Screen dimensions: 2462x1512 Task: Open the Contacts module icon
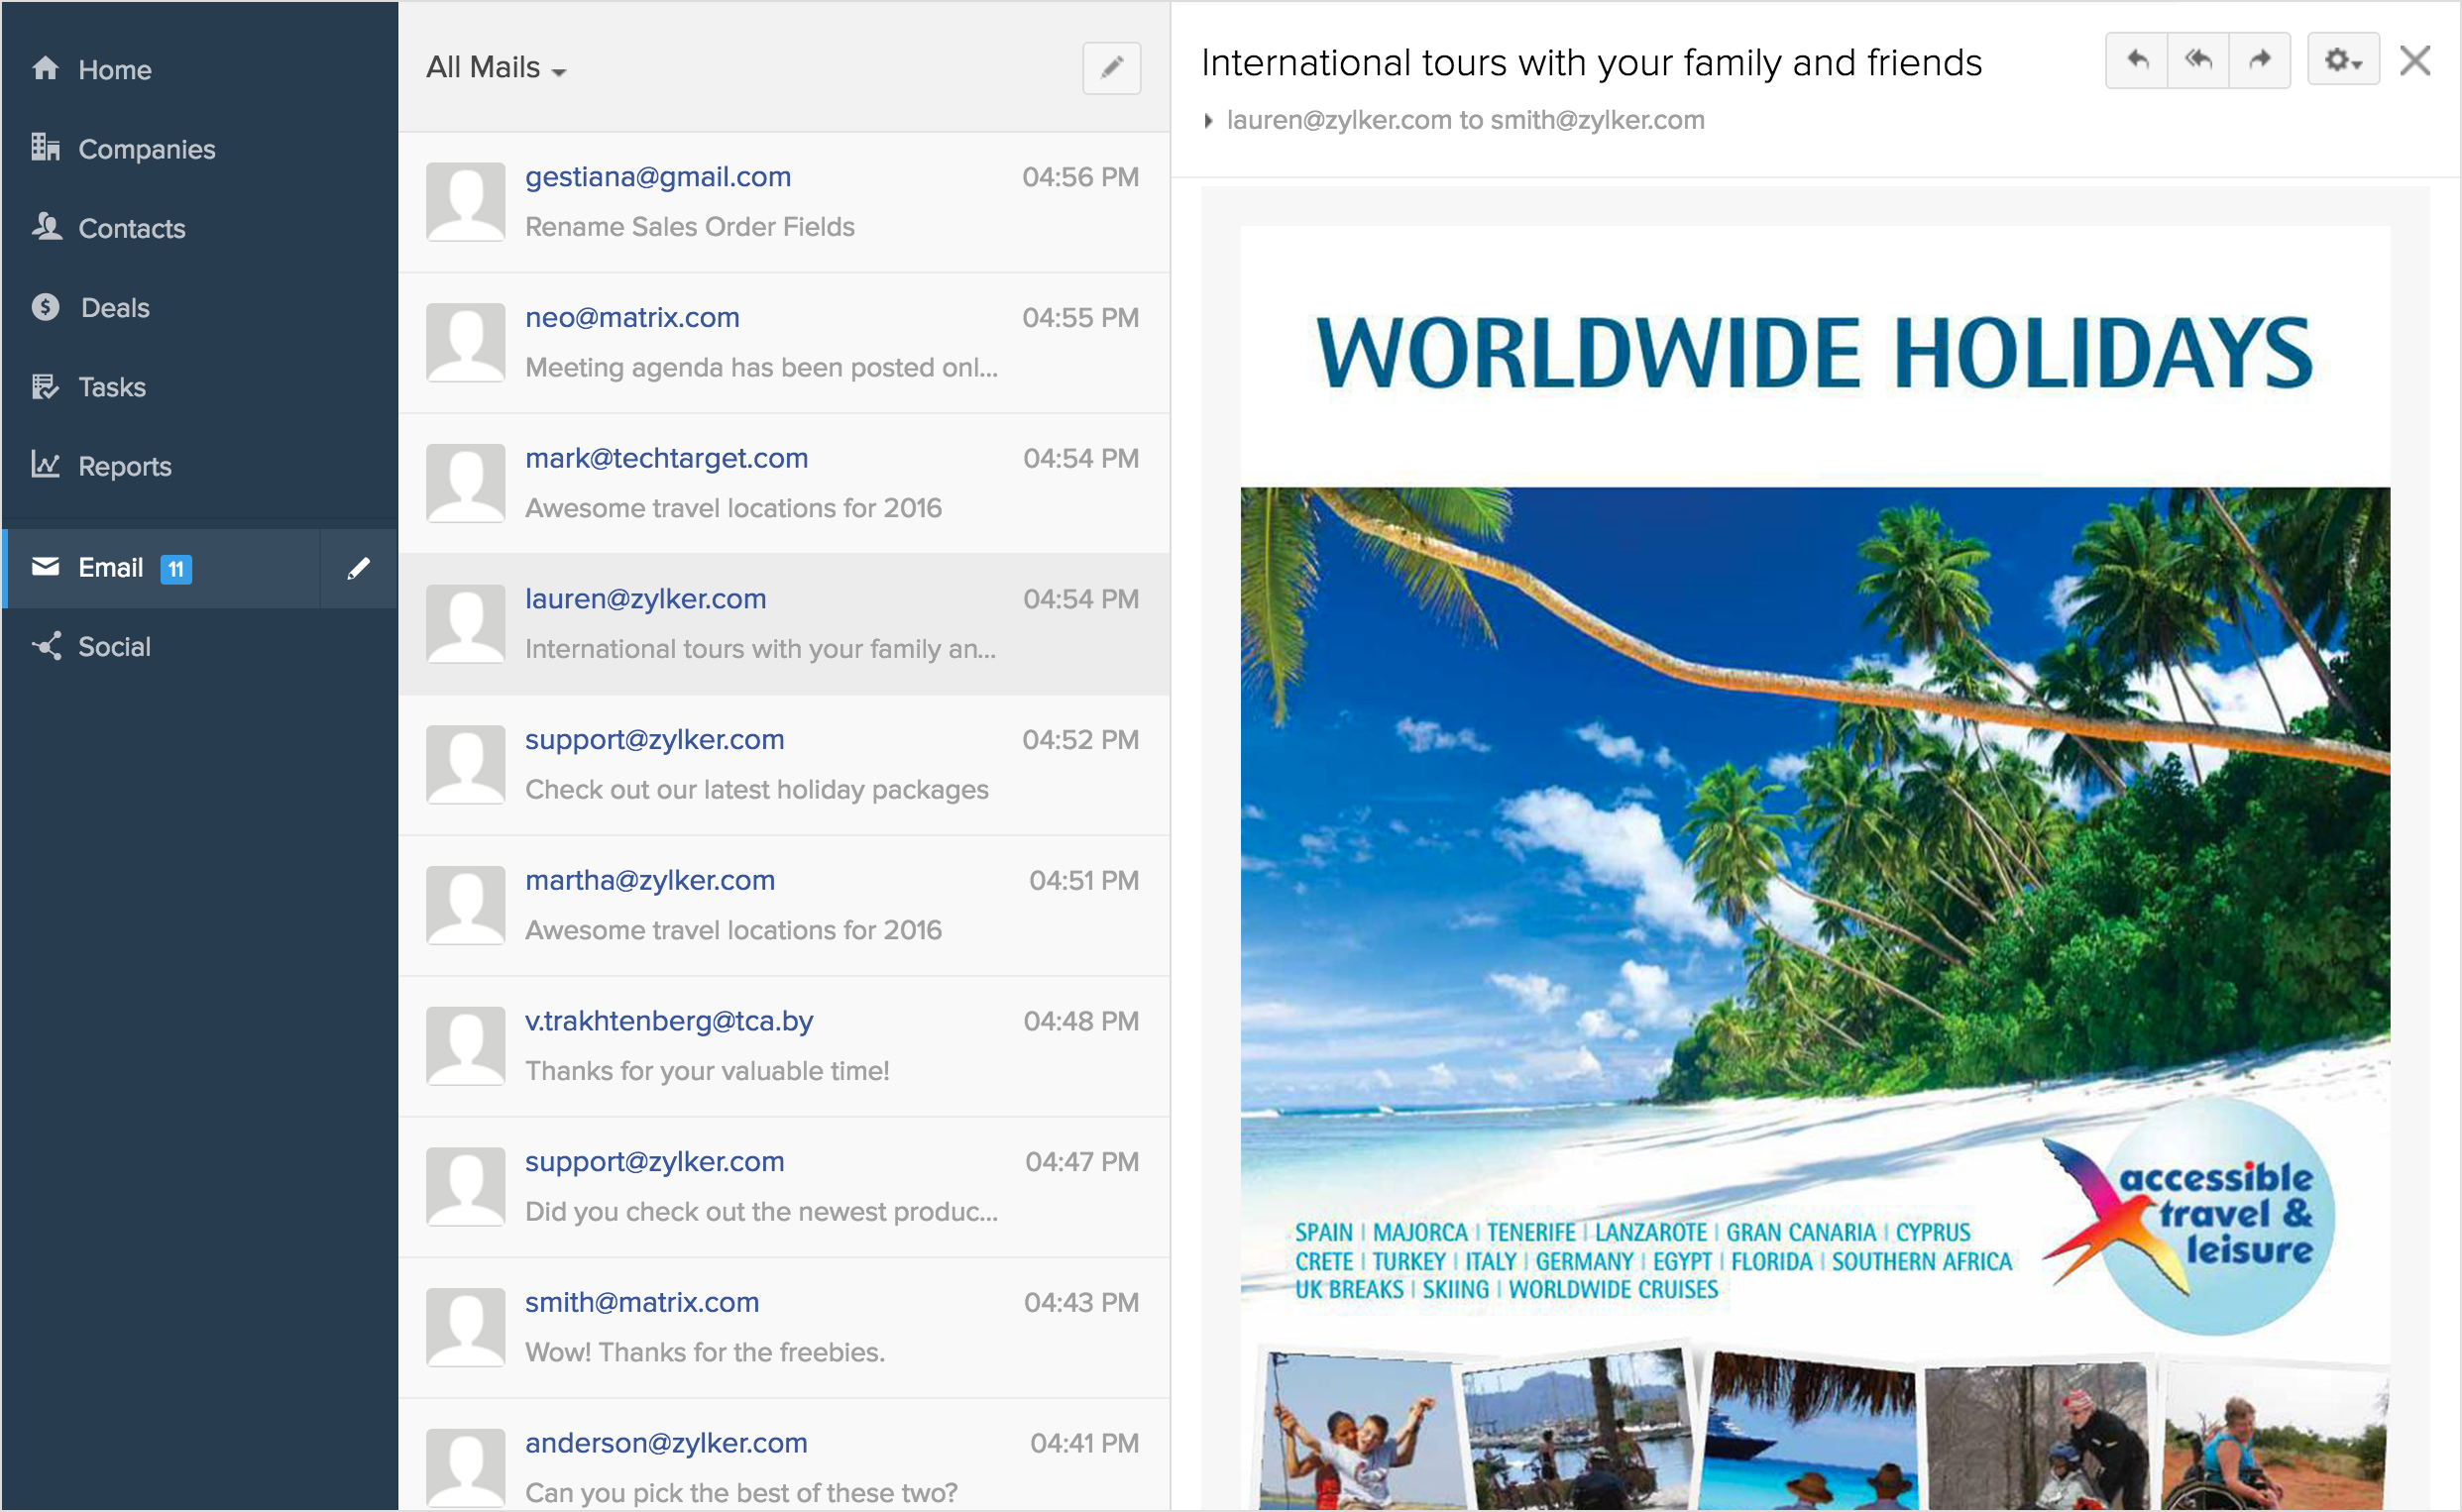46,227
